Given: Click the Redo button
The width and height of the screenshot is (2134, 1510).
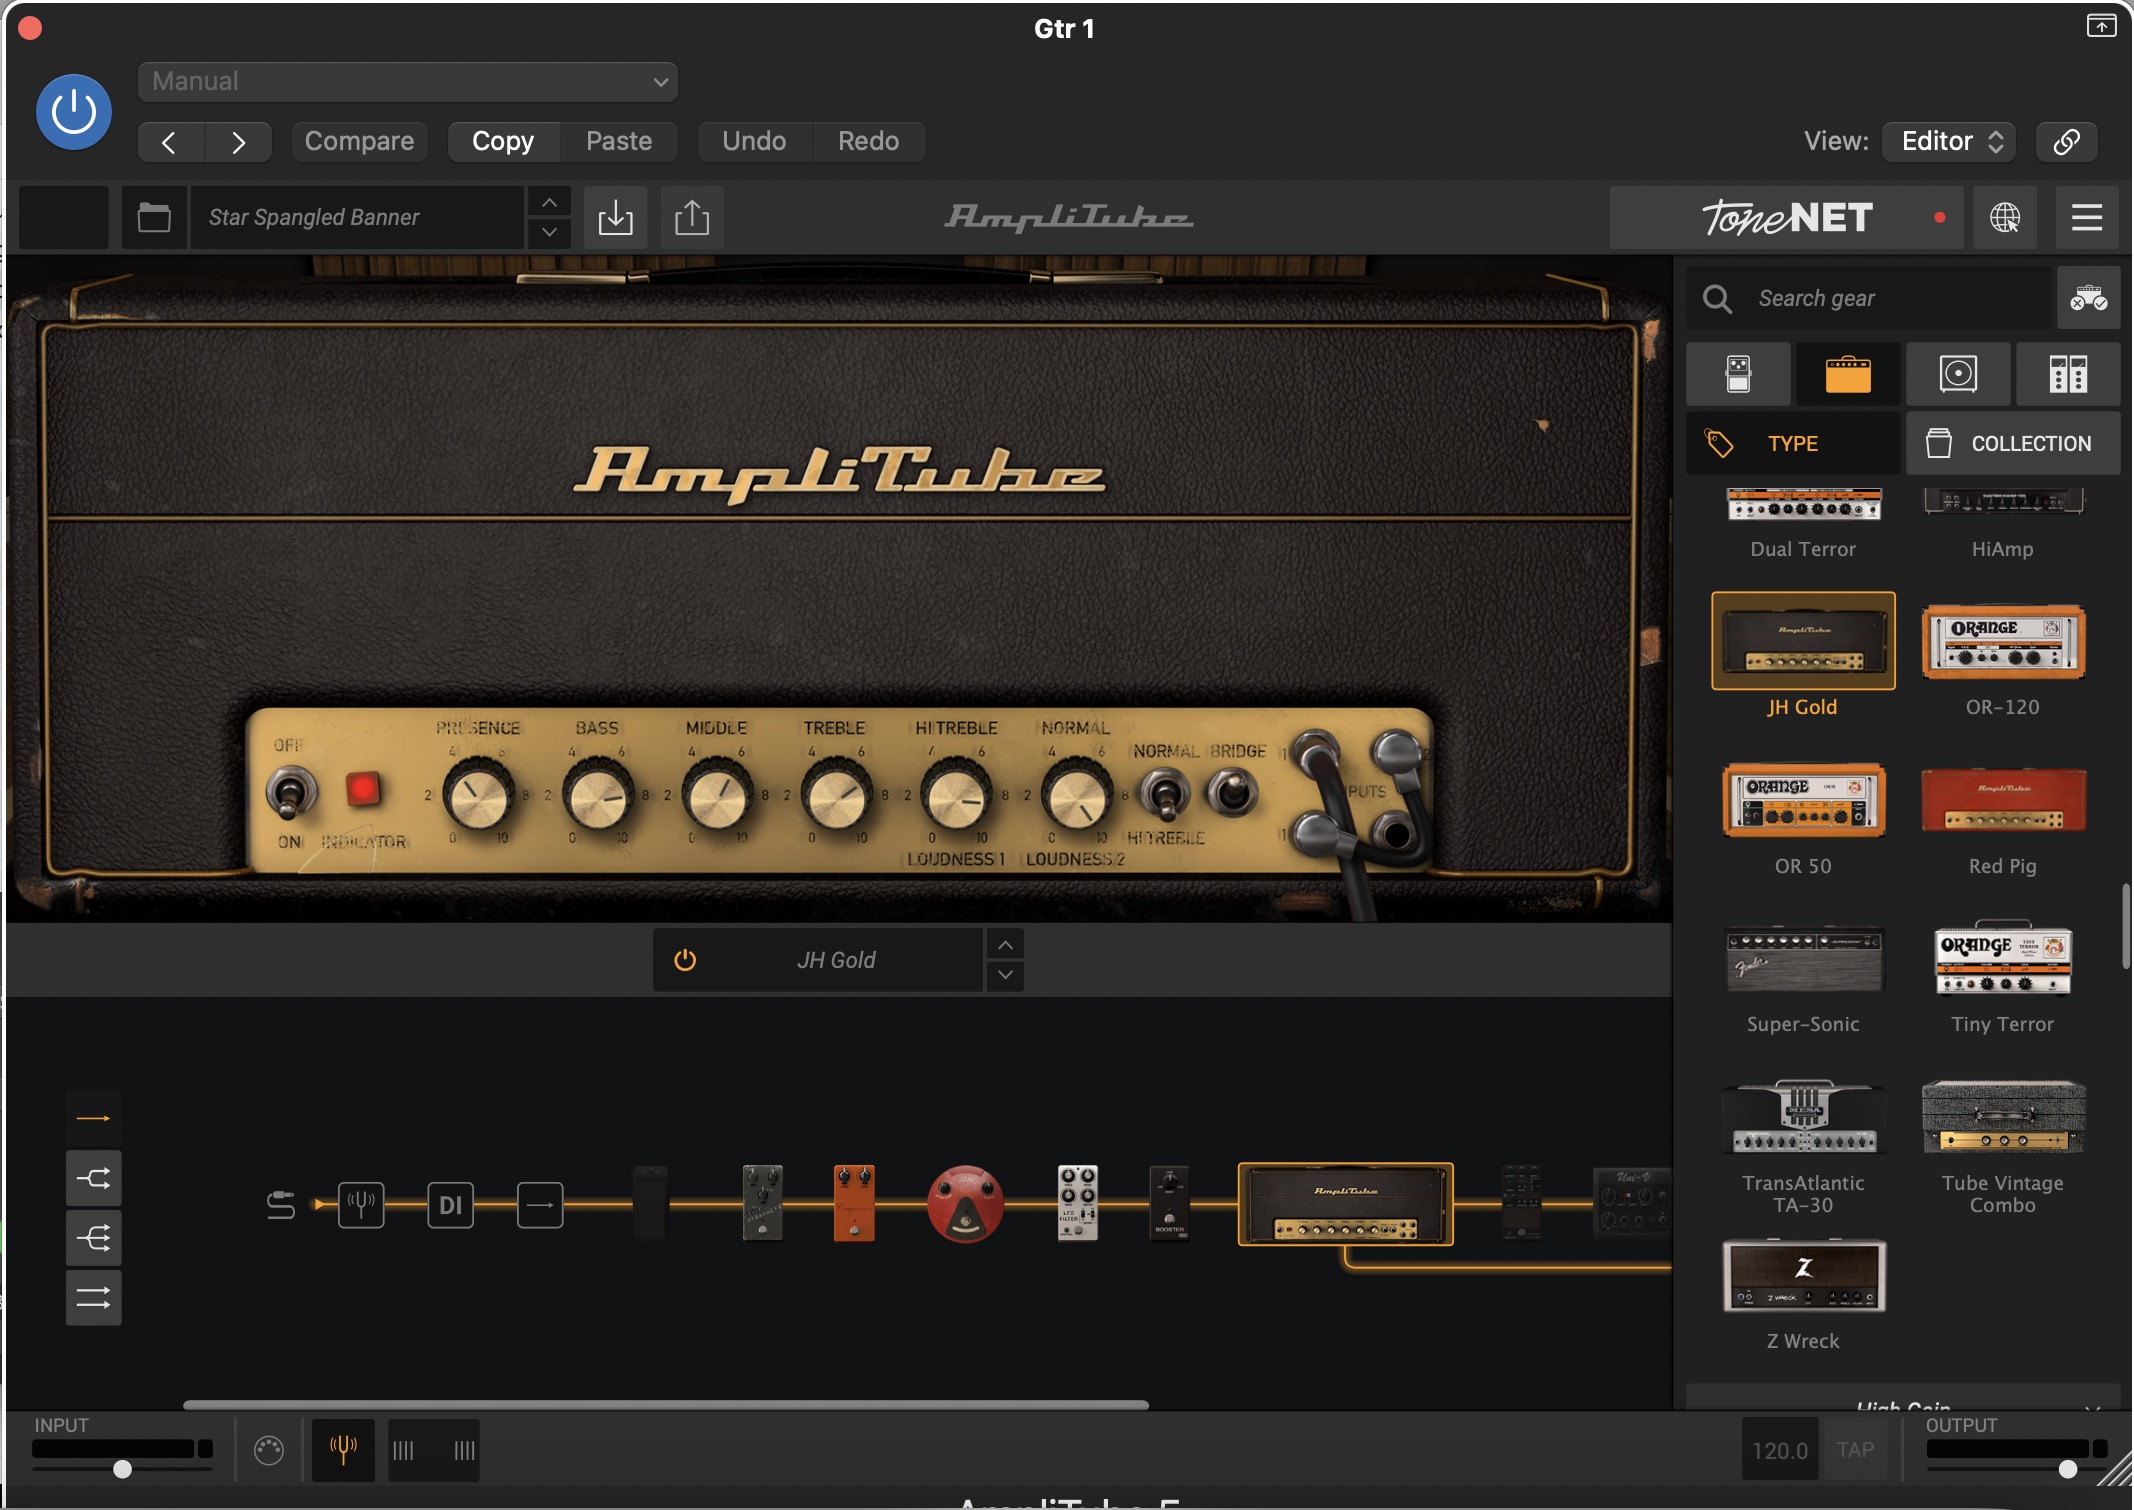Looking at the screenshot, I should pos(868,141).
